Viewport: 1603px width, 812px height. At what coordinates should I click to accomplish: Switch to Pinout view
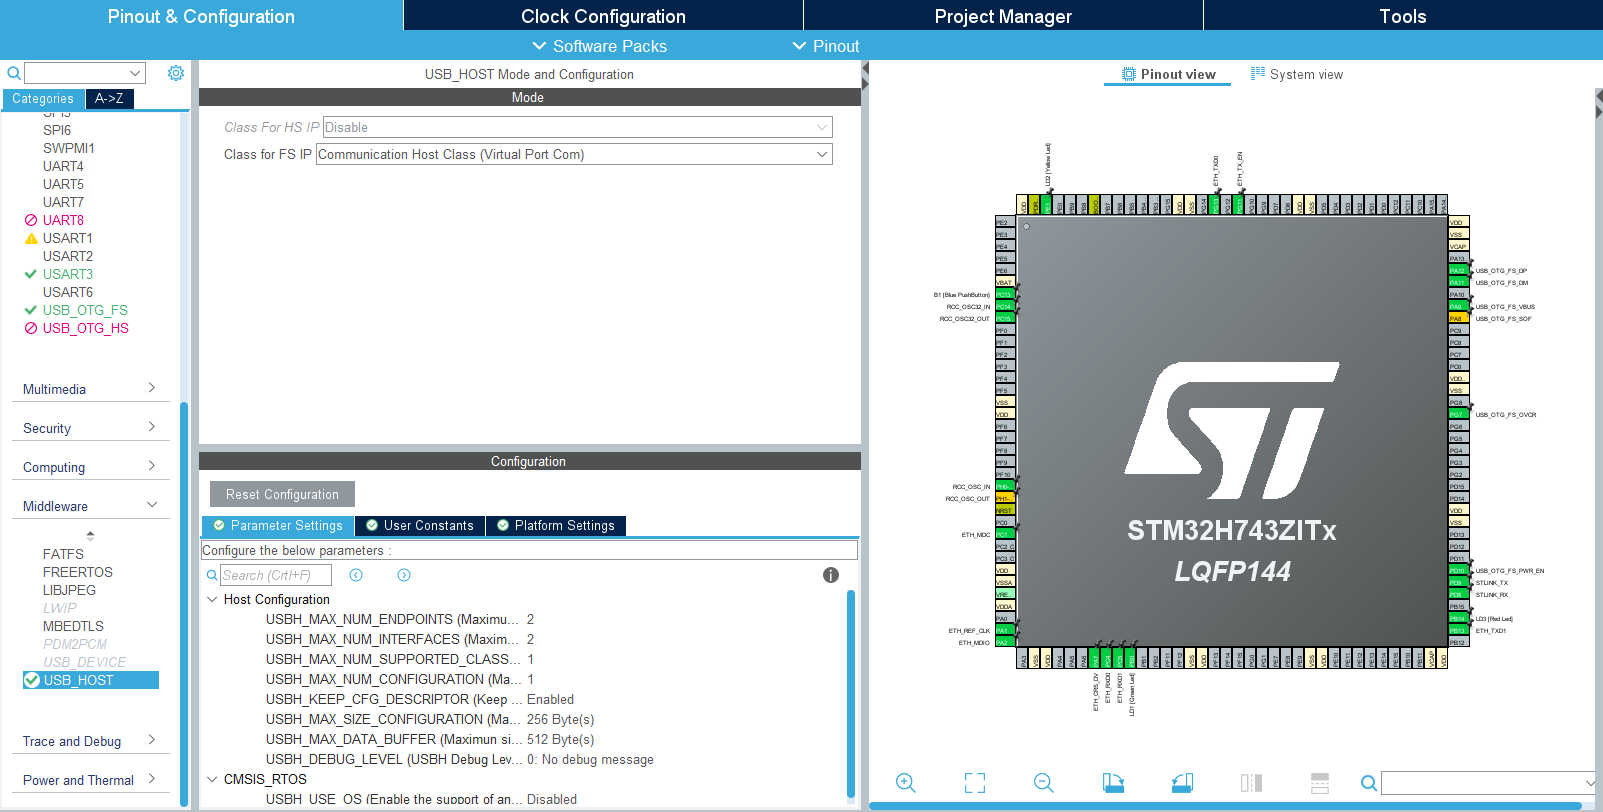tap(1168, 75)
